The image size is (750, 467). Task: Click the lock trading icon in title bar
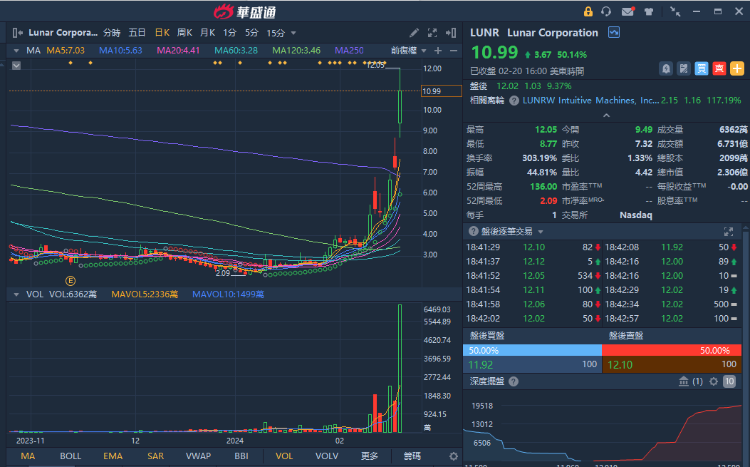pyautogui.click(x=588, y=11)
